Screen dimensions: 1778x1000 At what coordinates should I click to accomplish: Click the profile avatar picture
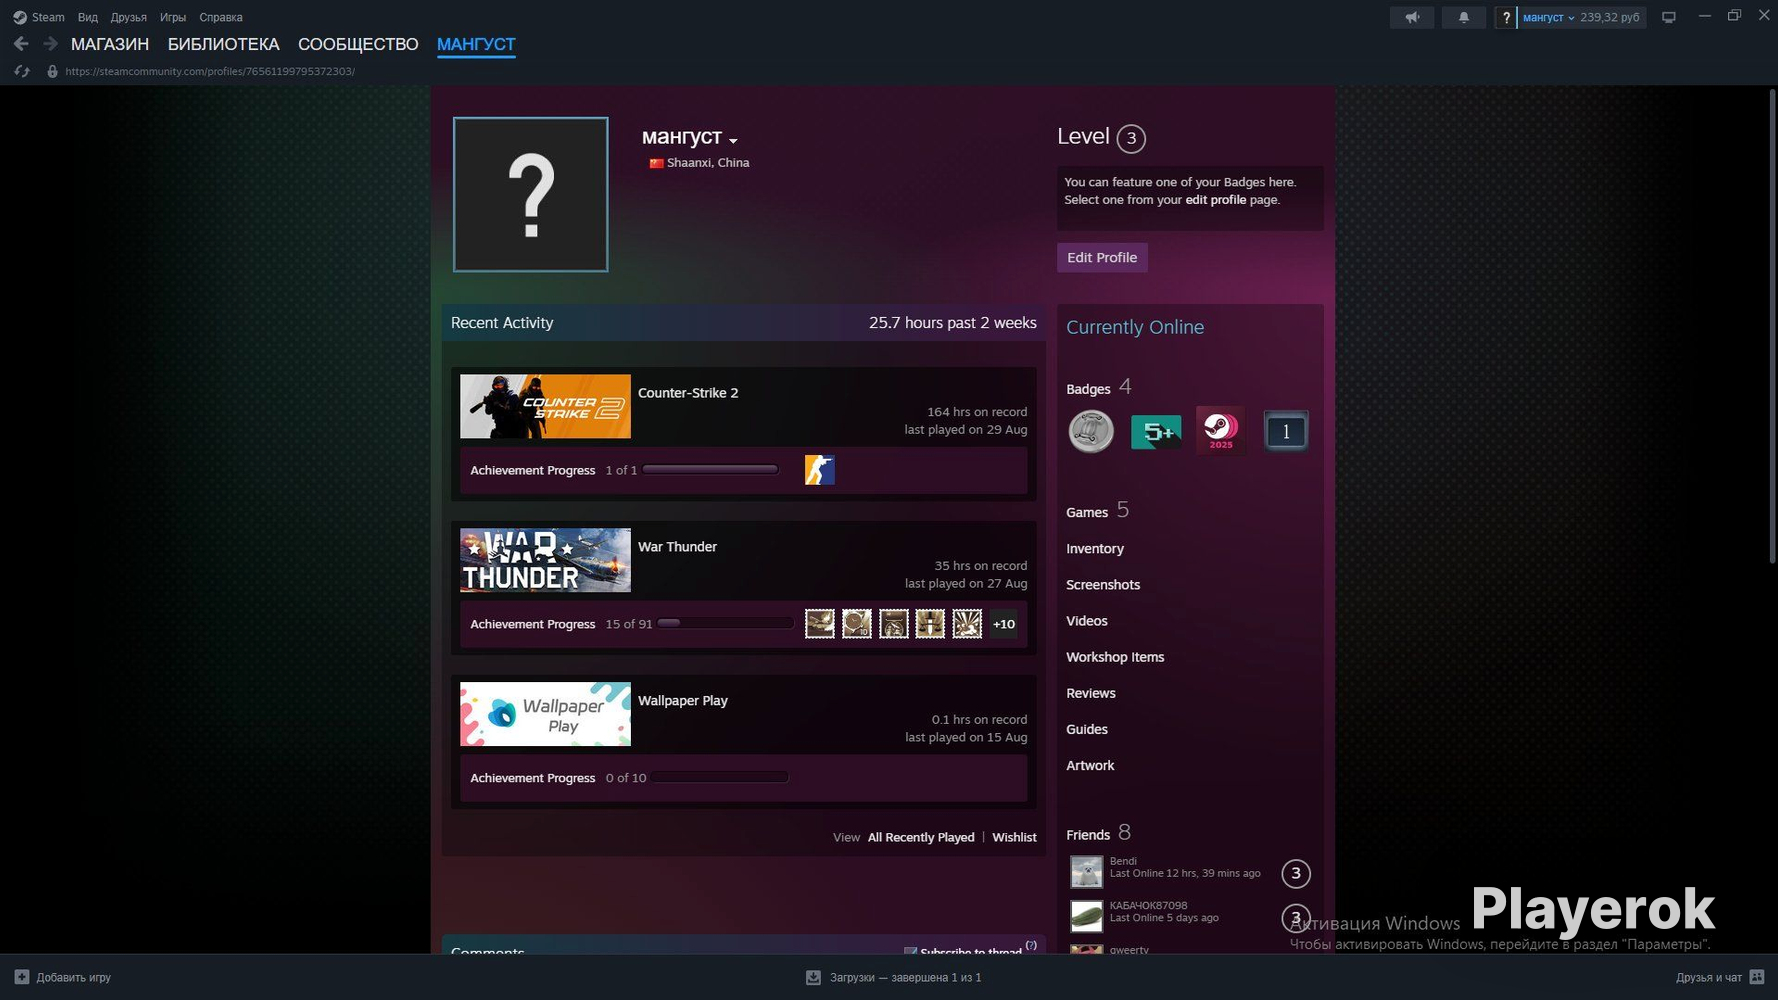point(530,194)
